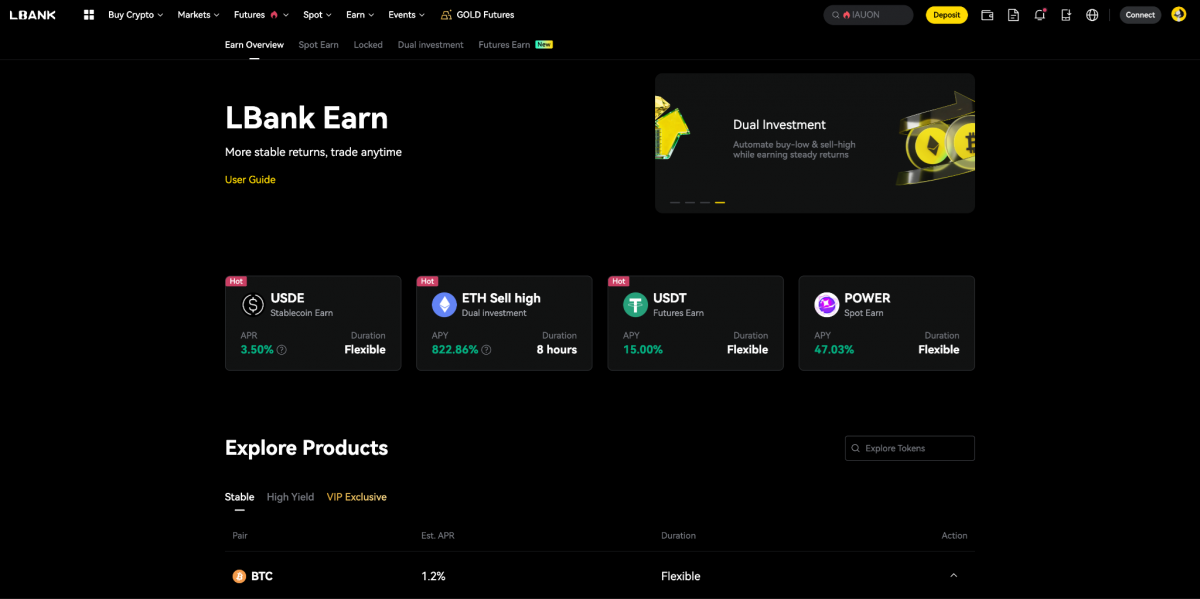The width and height of the screenshot is (1200, 599).
Task: Check notifications via the bell icon
Action: click(x=1040, y=14)
